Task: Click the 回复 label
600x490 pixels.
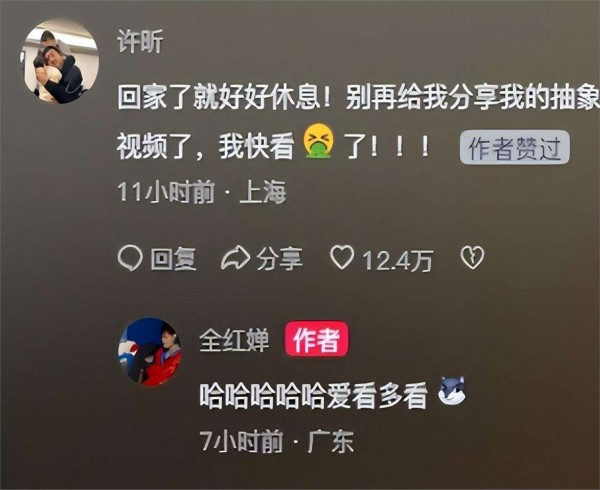Action: point(173,259)
